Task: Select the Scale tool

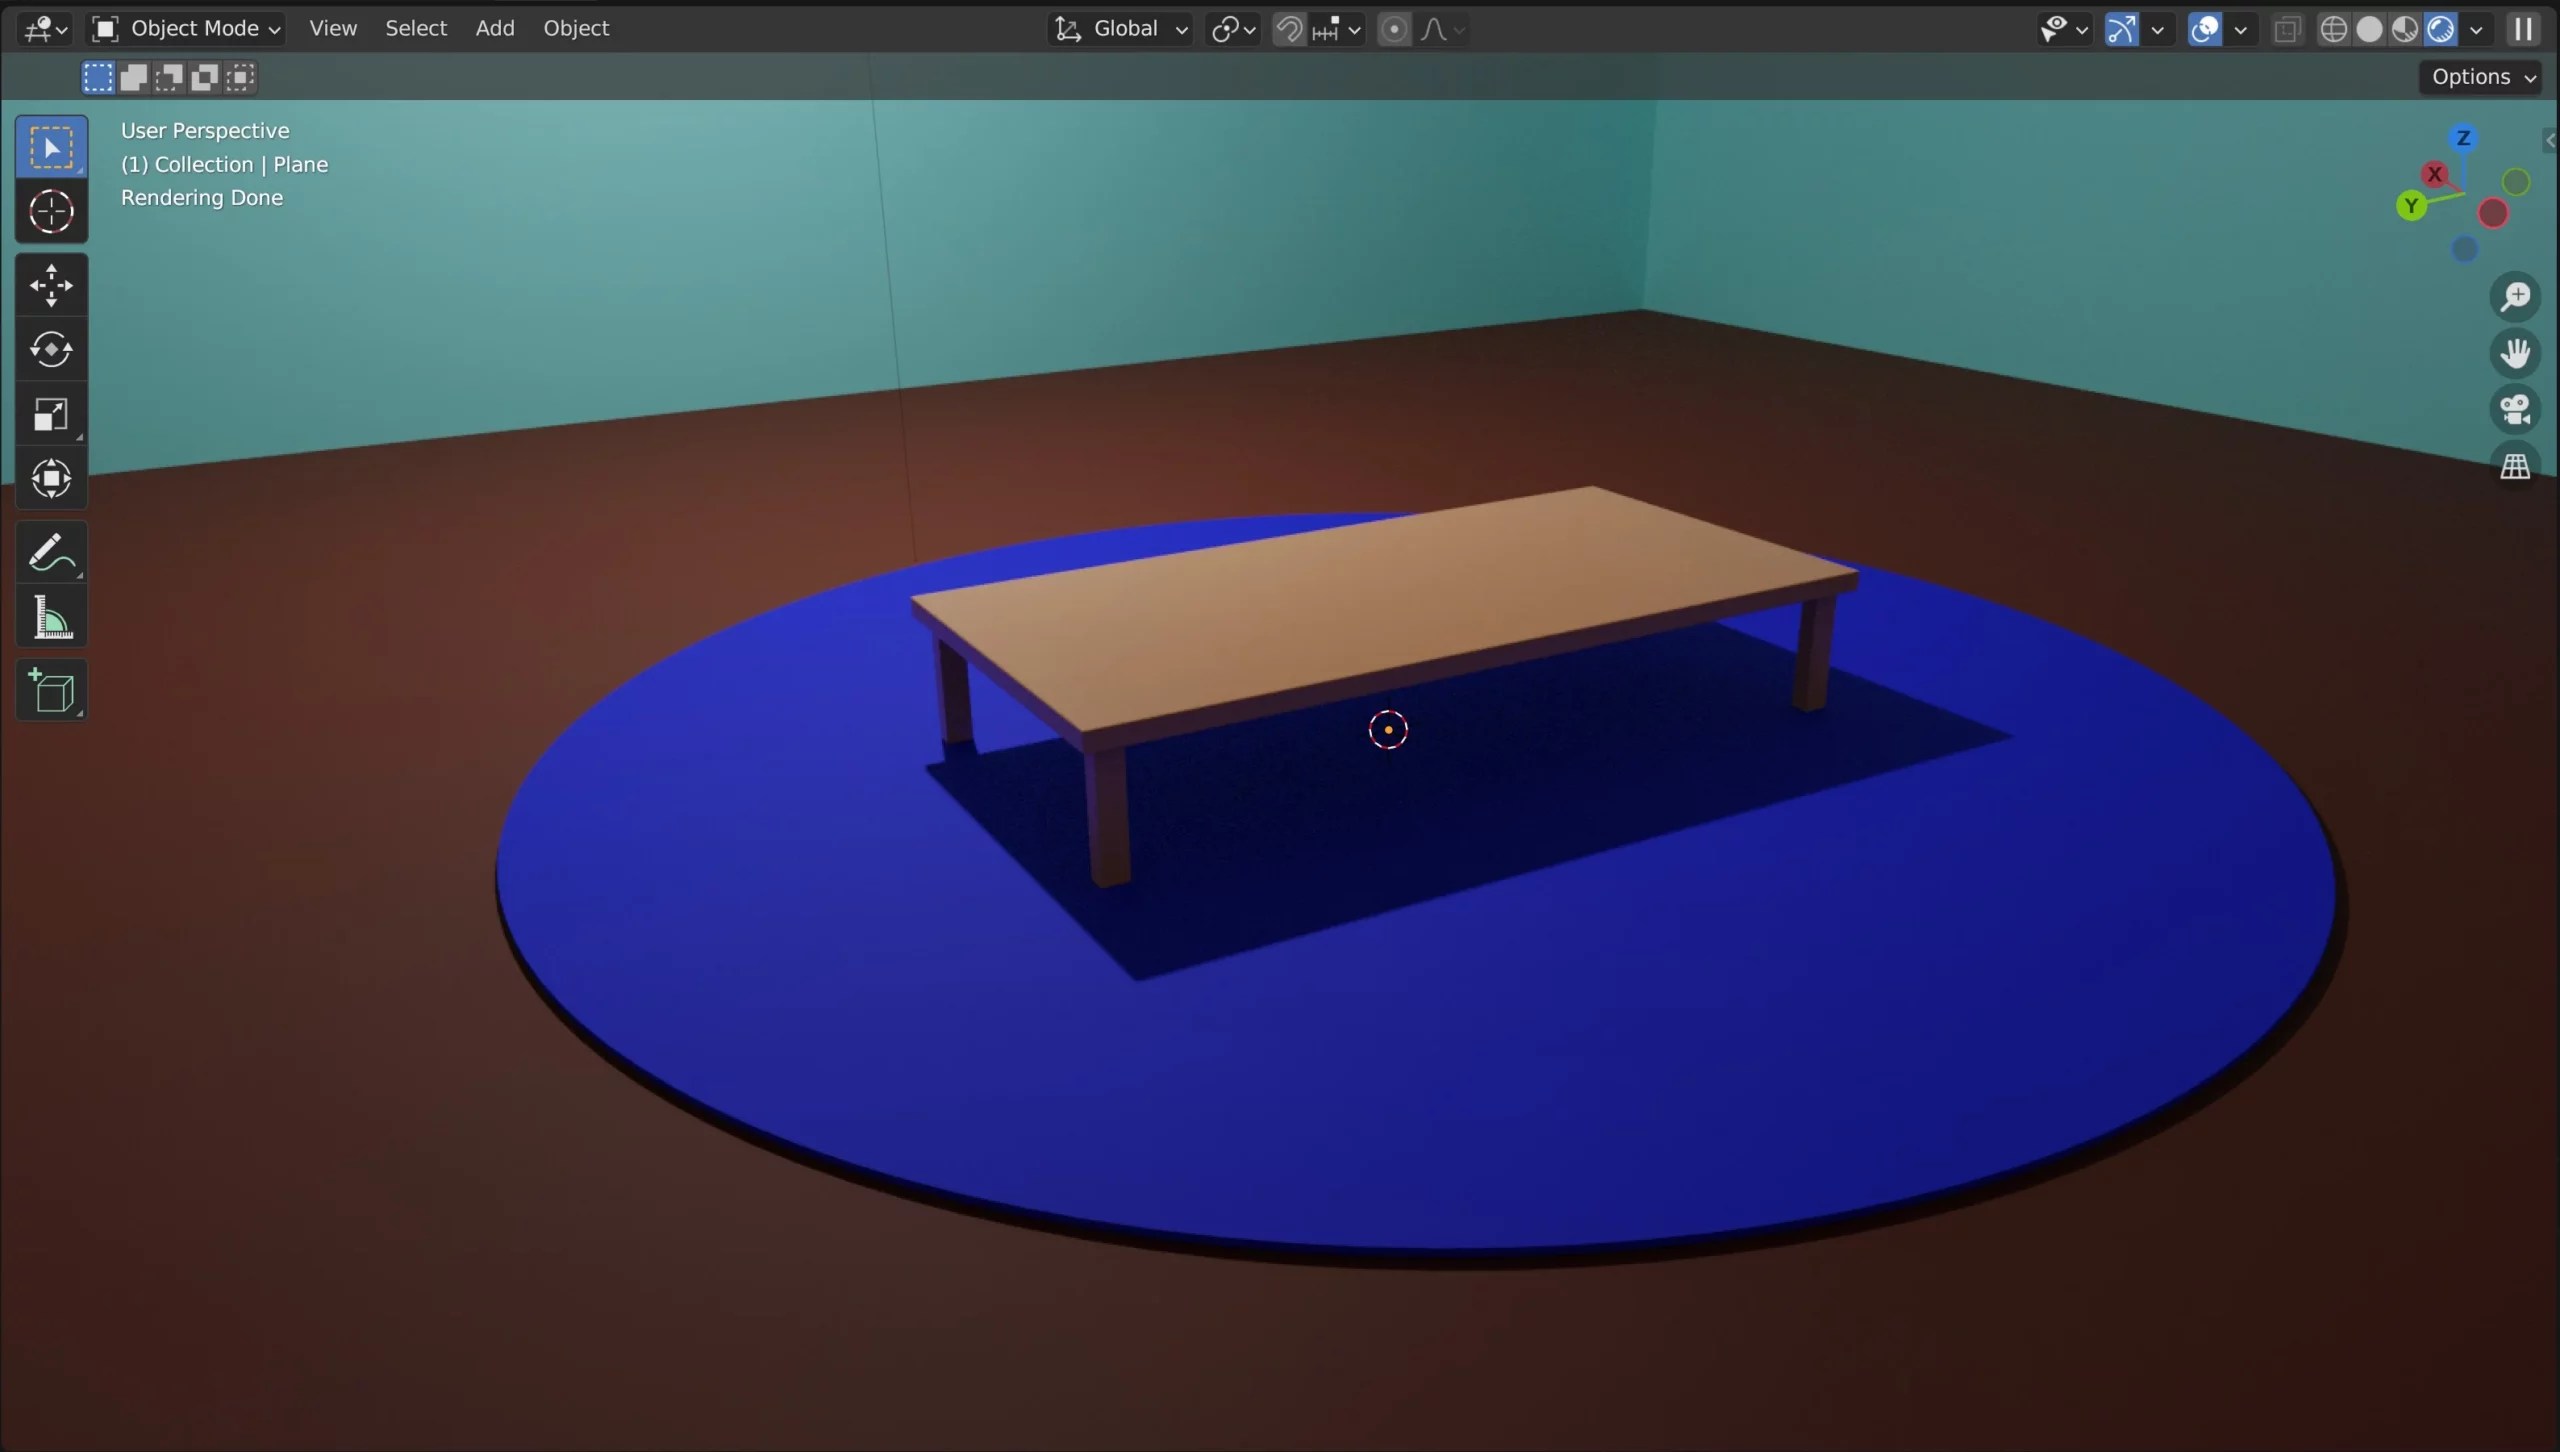Action: (x=51, y=415)
